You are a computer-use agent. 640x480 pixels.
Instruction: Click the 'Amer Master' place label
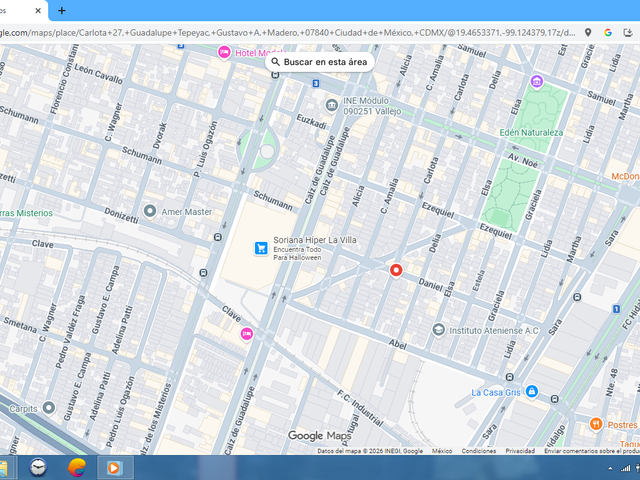click(x=187, y=212)
